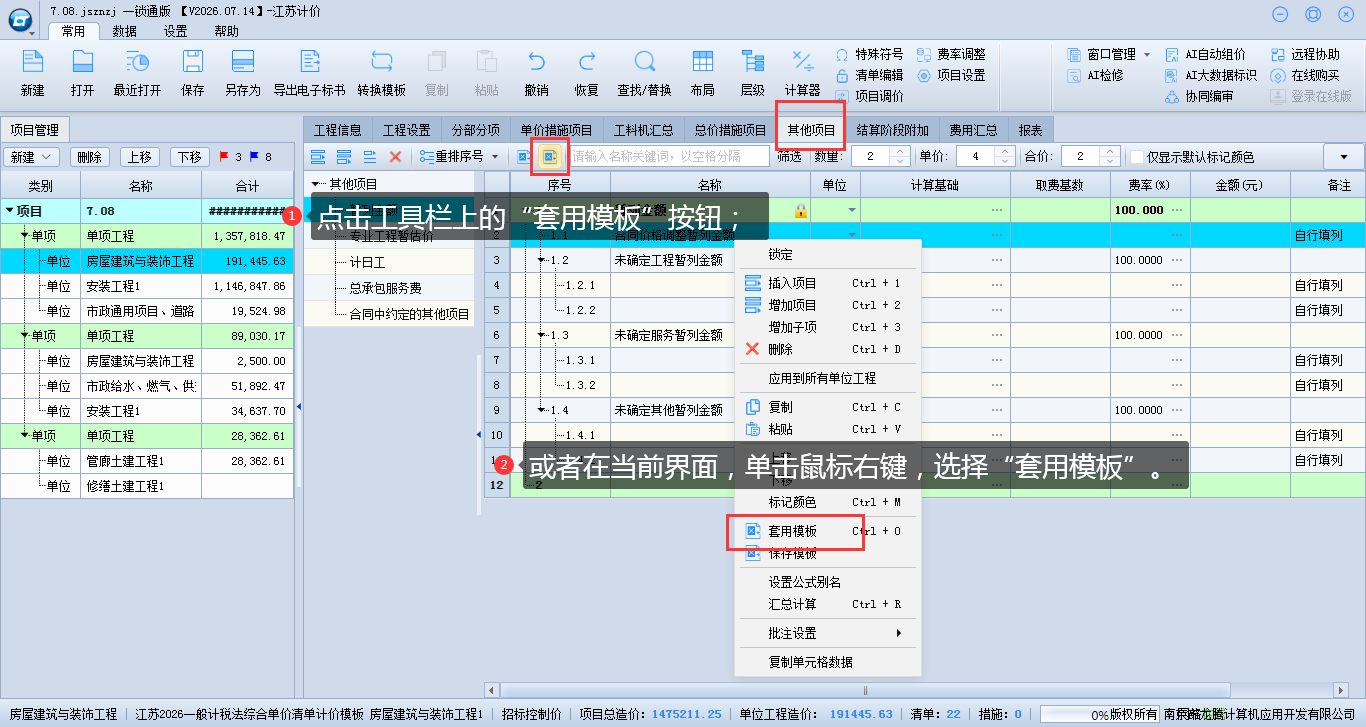Open 清单编辑 tool
The image size is (1366, 727).
click(869, 75)
